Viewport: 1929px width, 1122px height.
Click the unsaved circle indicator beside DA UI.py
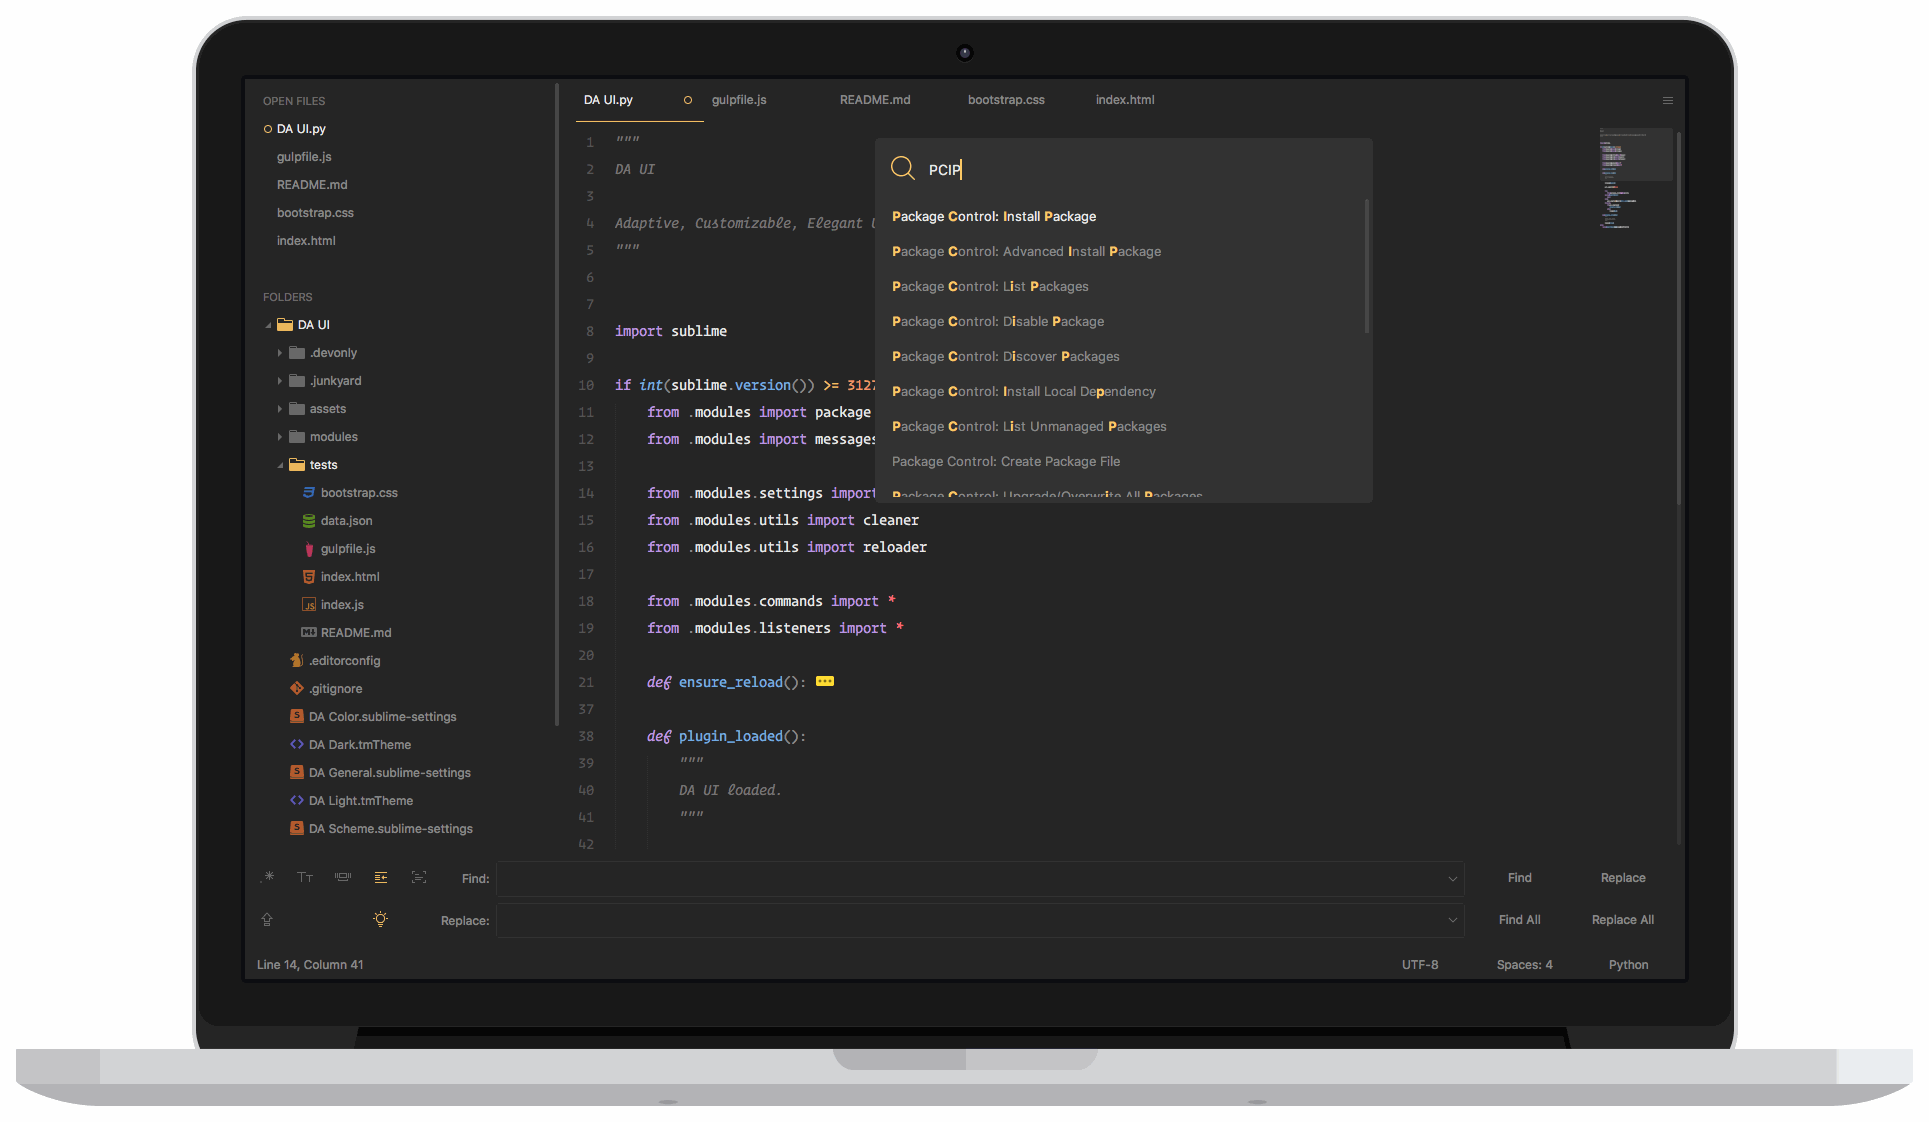267,129
